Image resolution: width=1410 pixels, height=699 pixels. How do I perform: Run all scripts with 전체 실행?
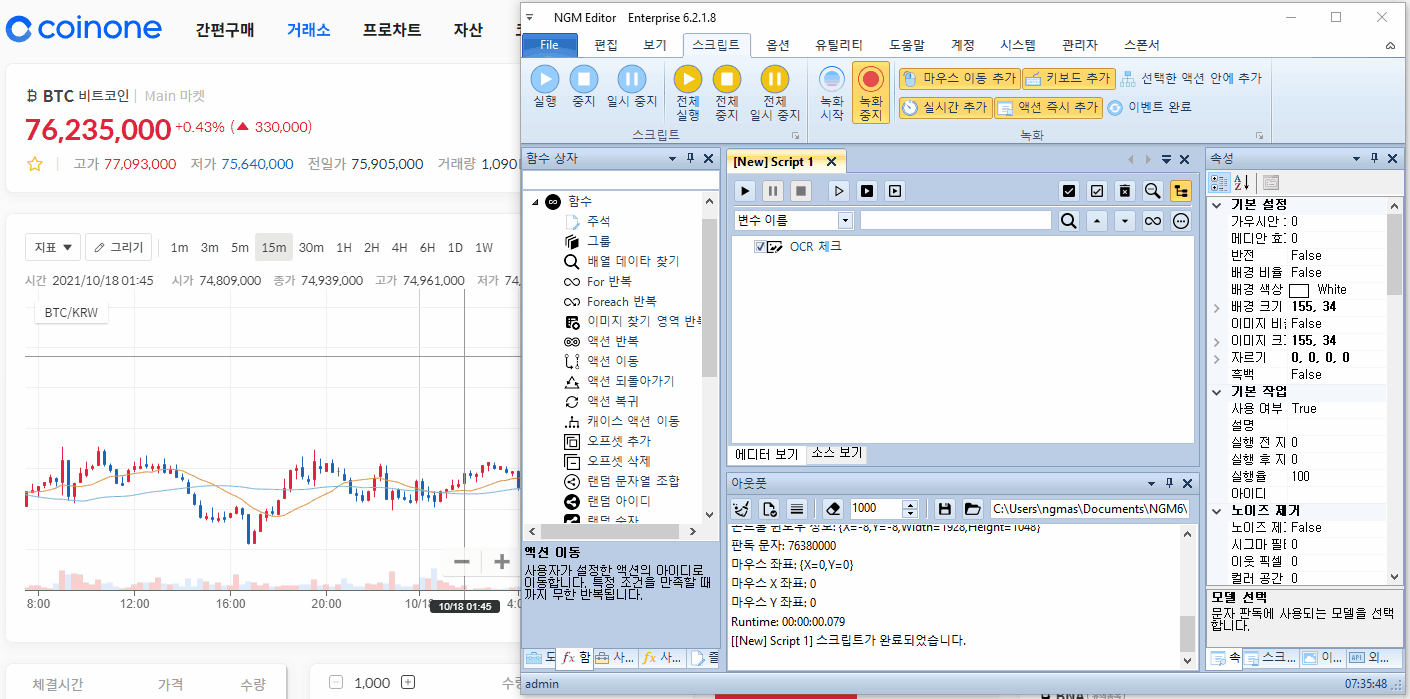688,92
